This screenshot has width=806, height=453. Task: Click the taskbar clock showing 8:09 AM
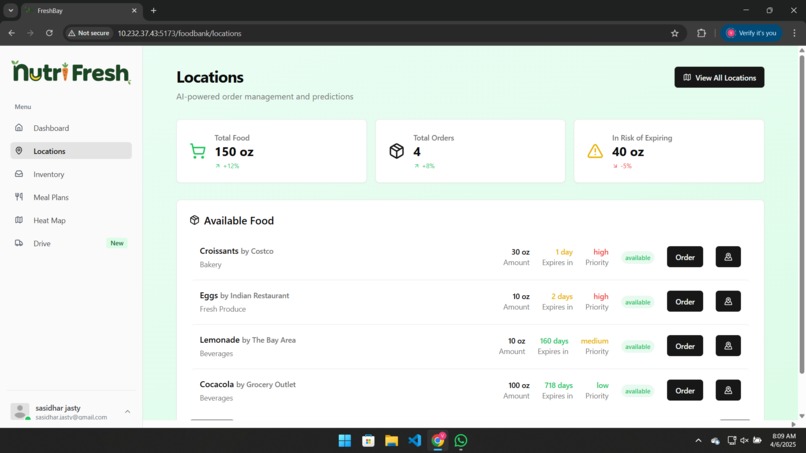coord(783,440)
